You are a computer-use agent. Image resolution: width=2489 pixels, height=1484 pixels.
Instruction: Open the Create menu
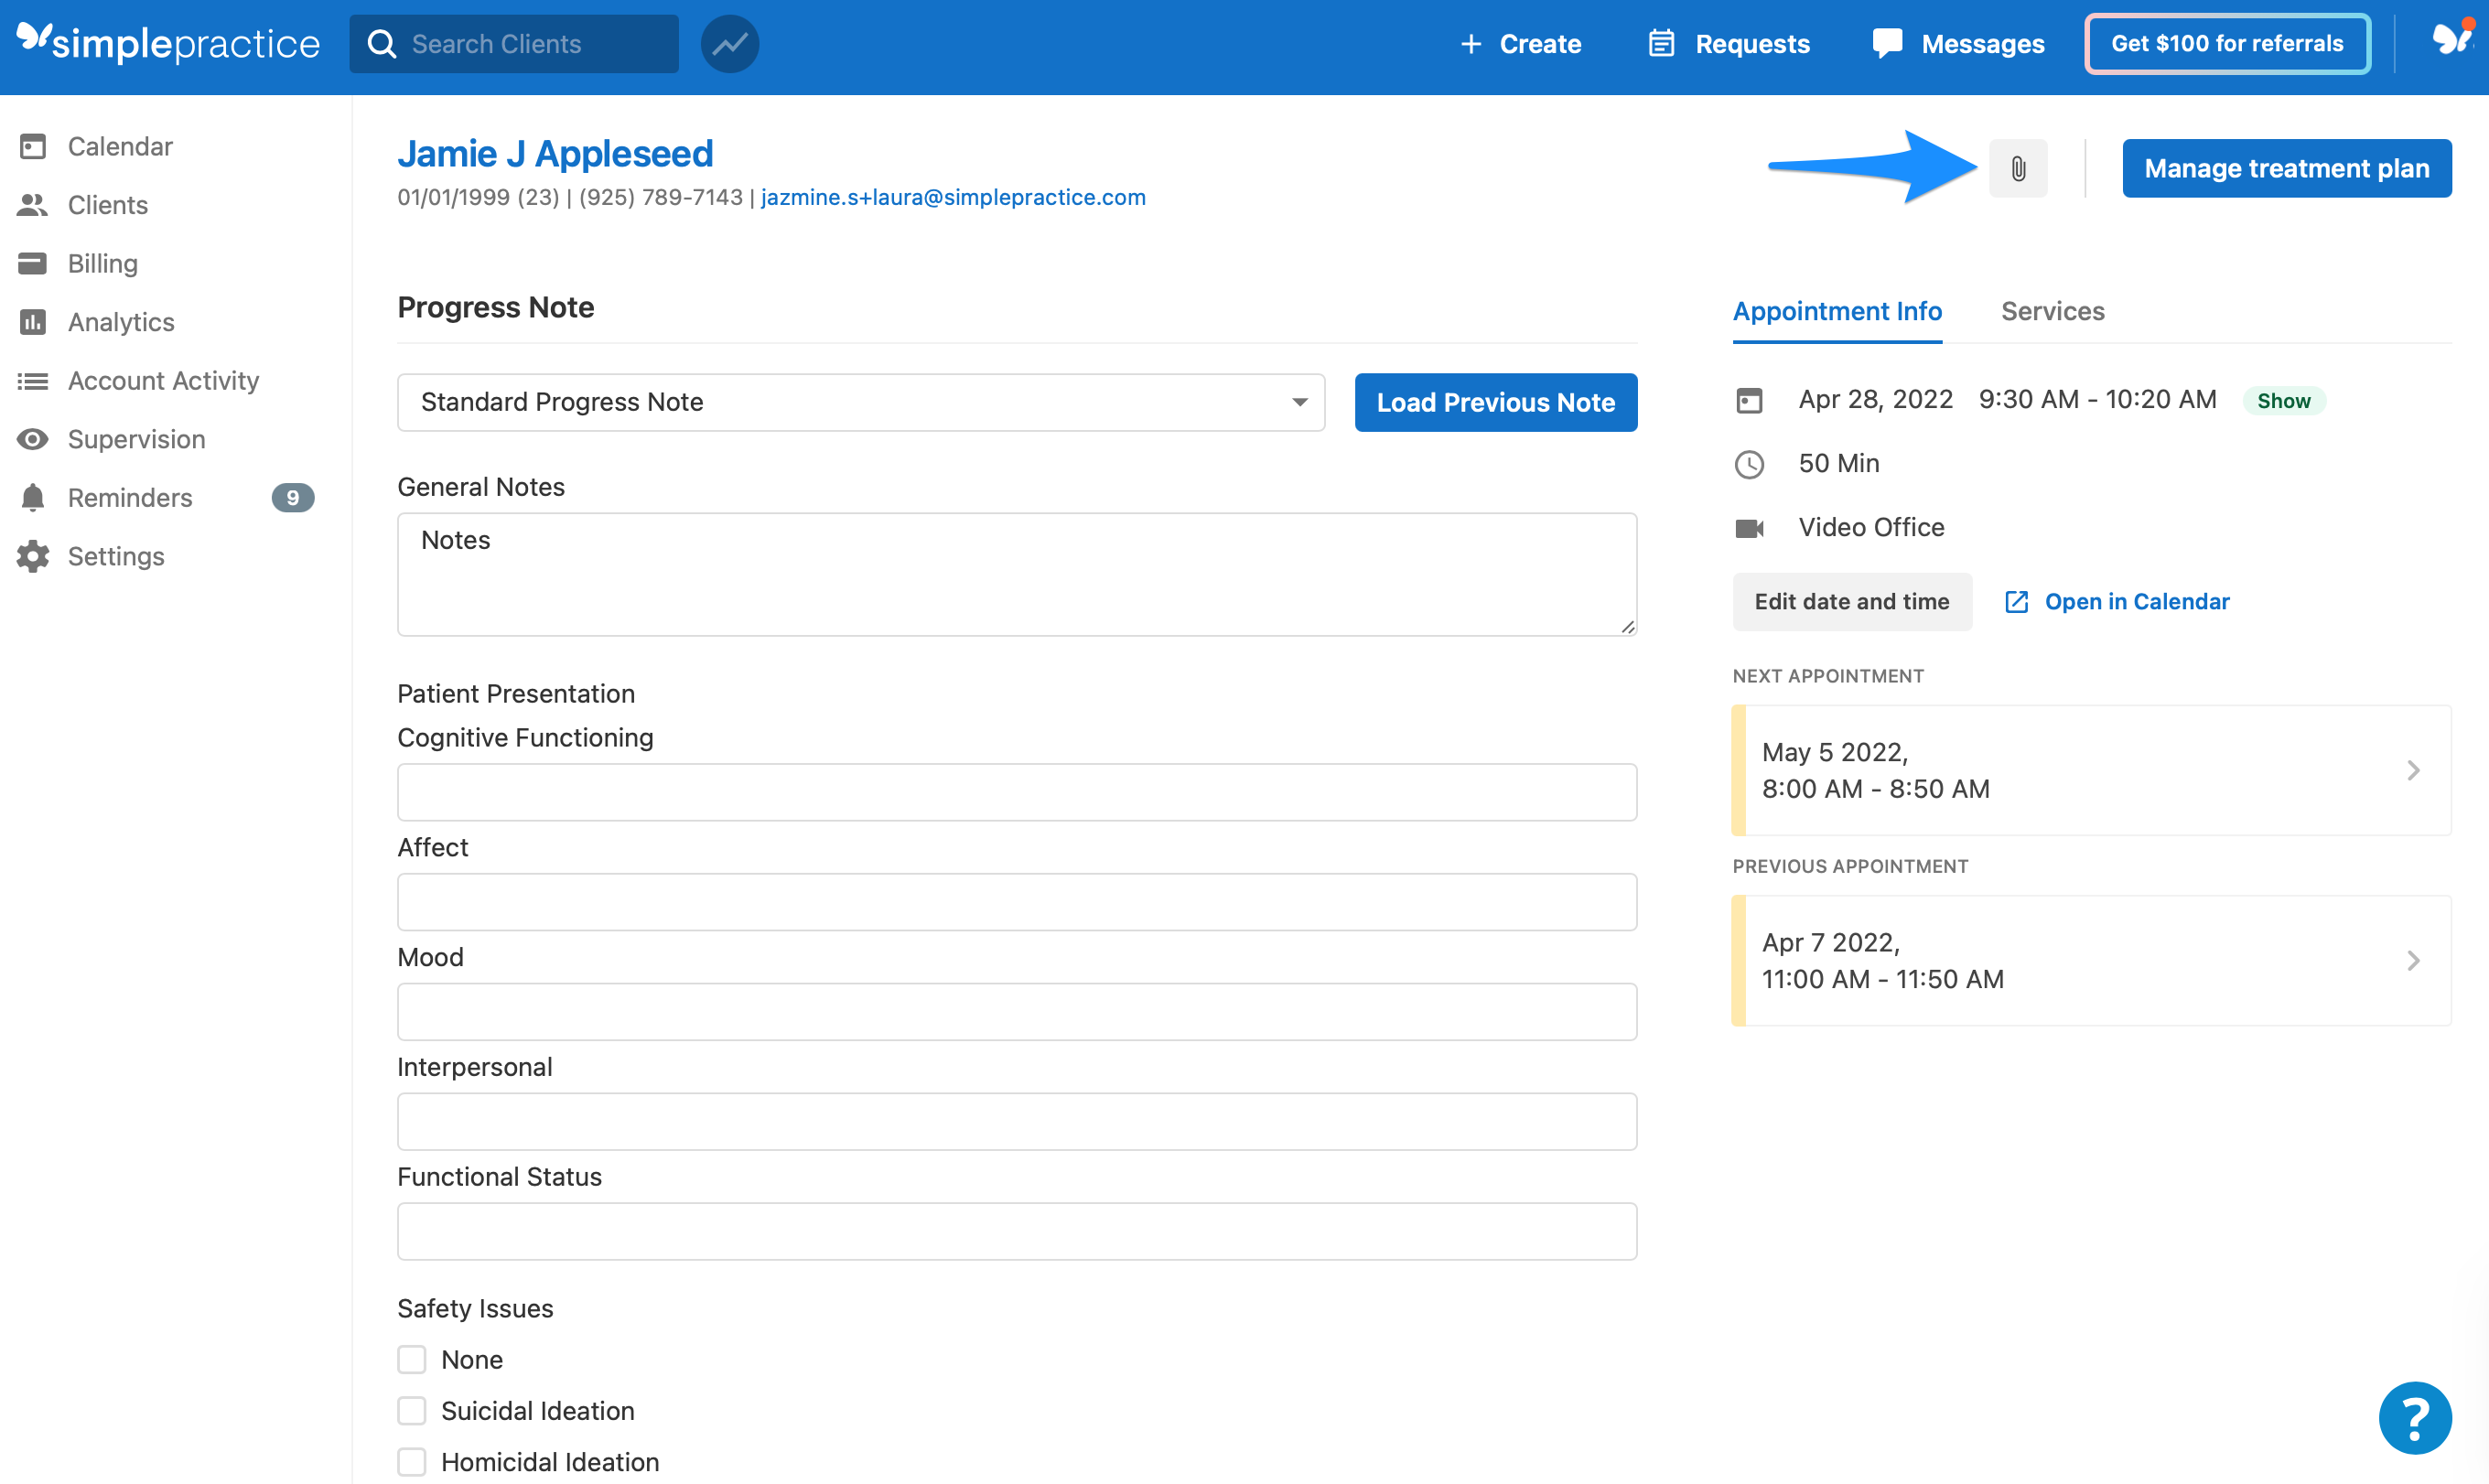point(1520,43)
